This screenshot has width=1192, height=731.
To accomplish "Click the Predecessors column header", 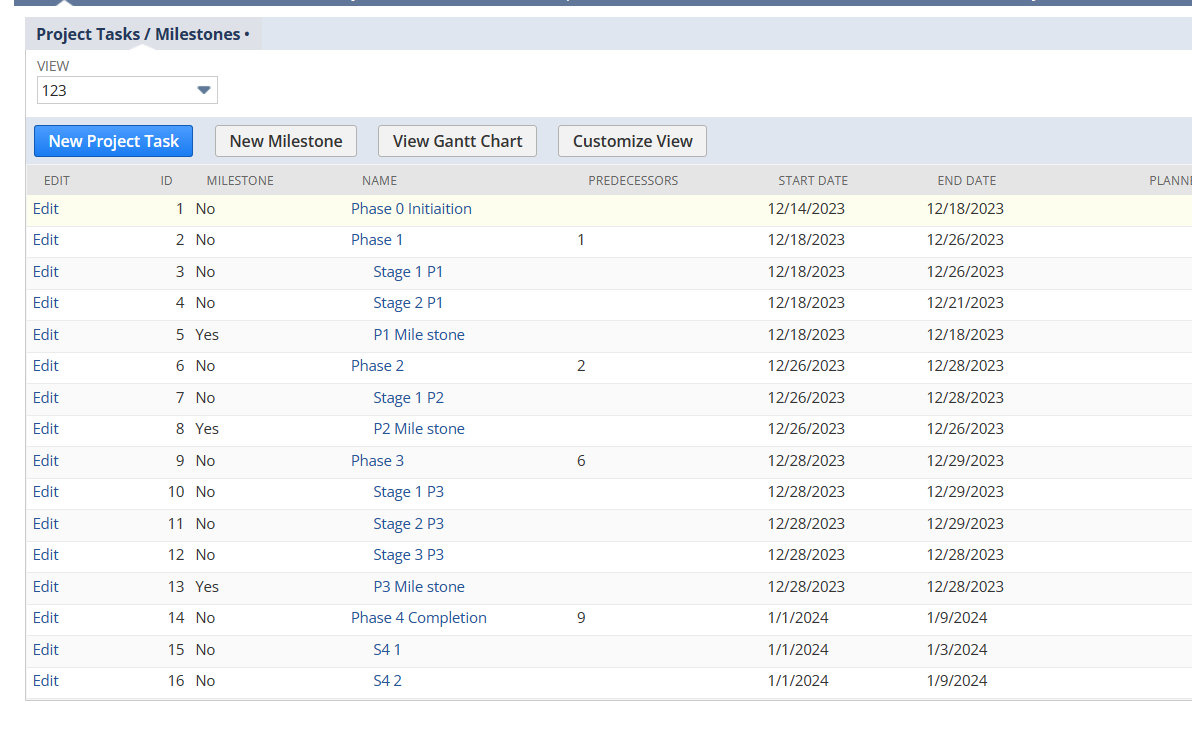I will [632, 181].
